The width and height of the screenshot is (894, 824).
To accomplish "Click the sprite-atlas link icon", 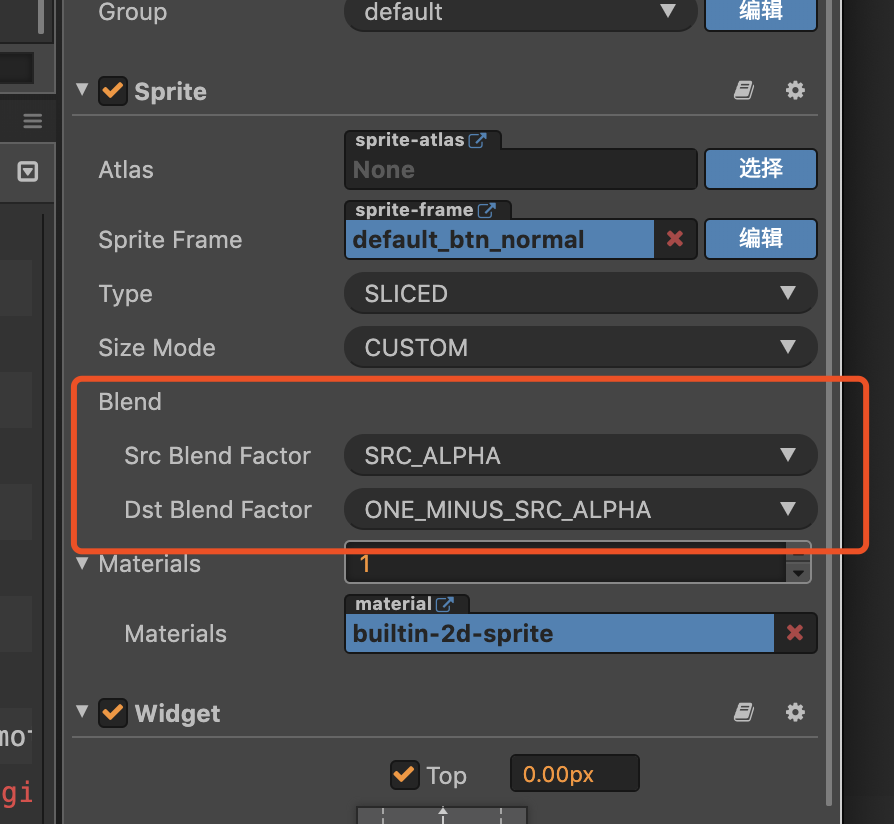I will tap(477, 140).
